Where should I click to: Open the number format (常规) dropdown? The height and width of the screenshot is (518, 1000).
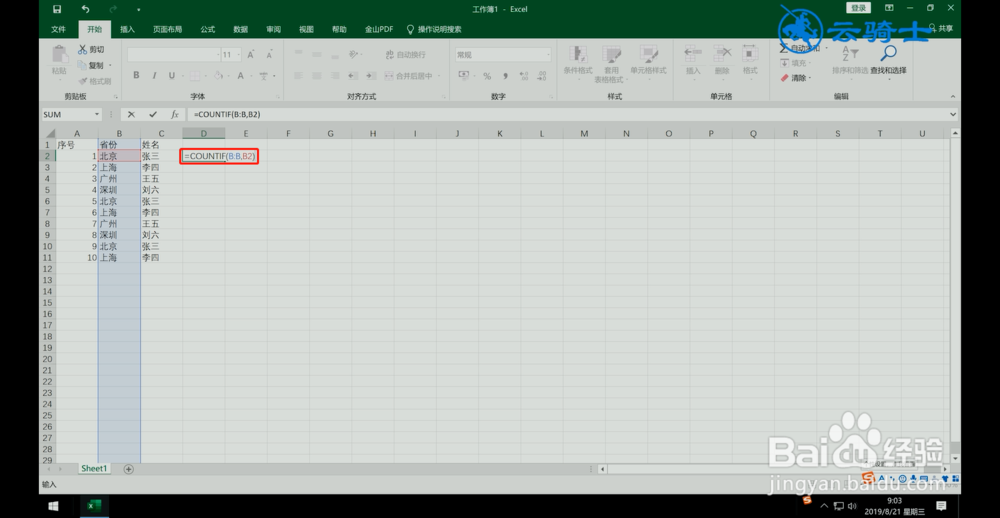coord(548,55)
